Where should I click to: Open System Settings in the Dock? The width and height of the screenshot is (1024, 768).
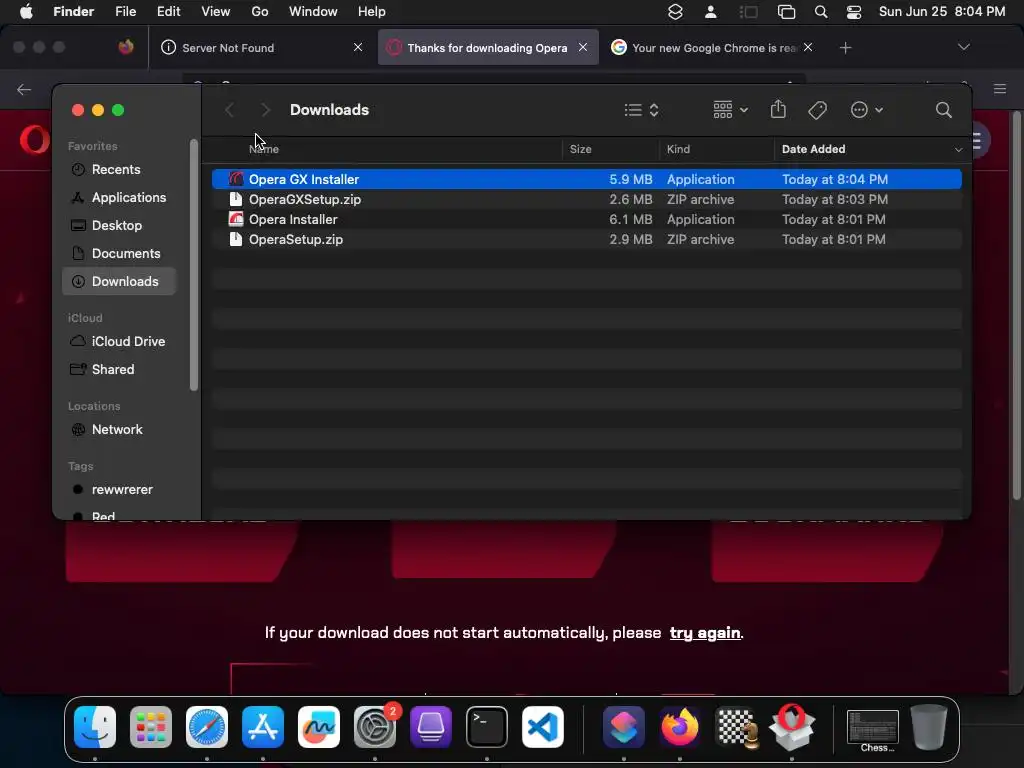pyautogui.click(x=375, y=727)
